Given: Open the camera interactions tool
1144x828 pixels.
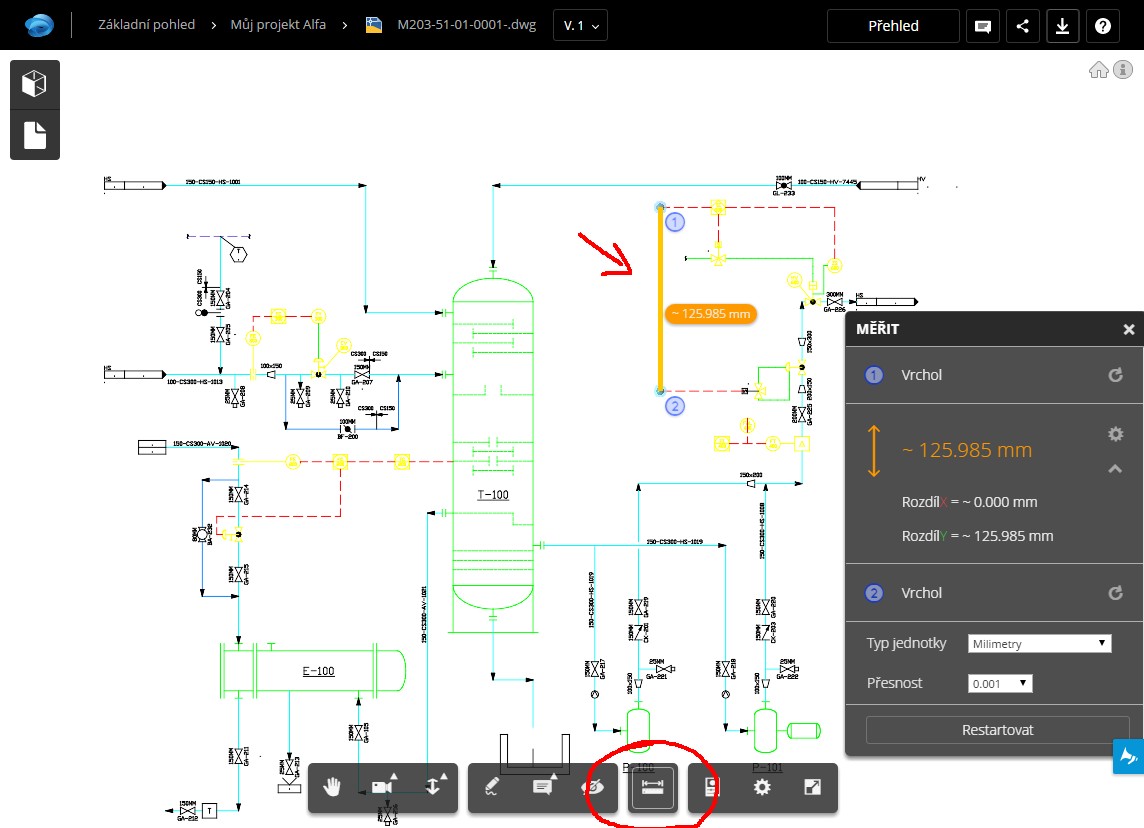Looking at the screenshot, I should pos(384,786).
